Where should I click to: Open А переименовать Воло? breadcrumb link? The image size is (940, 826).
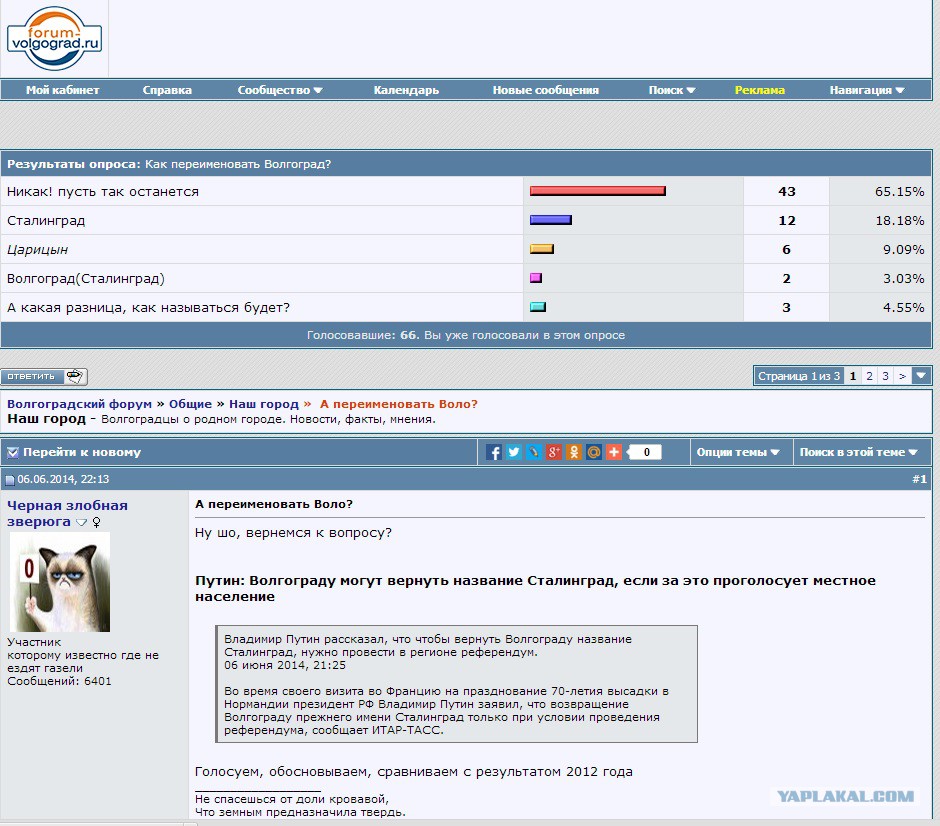pos(399,404)
